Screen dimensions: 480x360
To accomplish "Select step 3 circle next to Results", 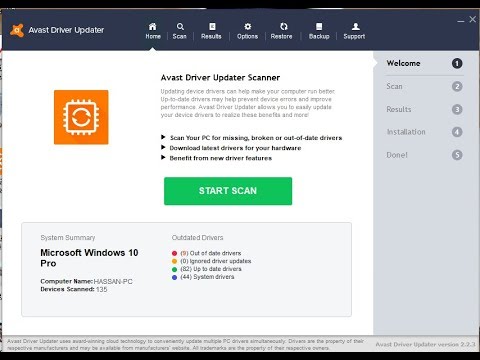I will [457, 109].
